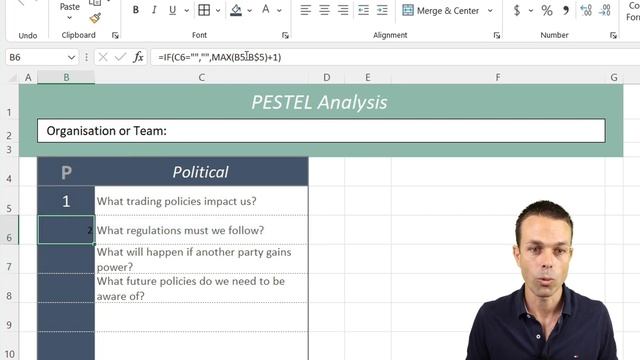Select column F header
This screenshot has height=360, width=640.
pyautogui.click(x=498, y=78)
